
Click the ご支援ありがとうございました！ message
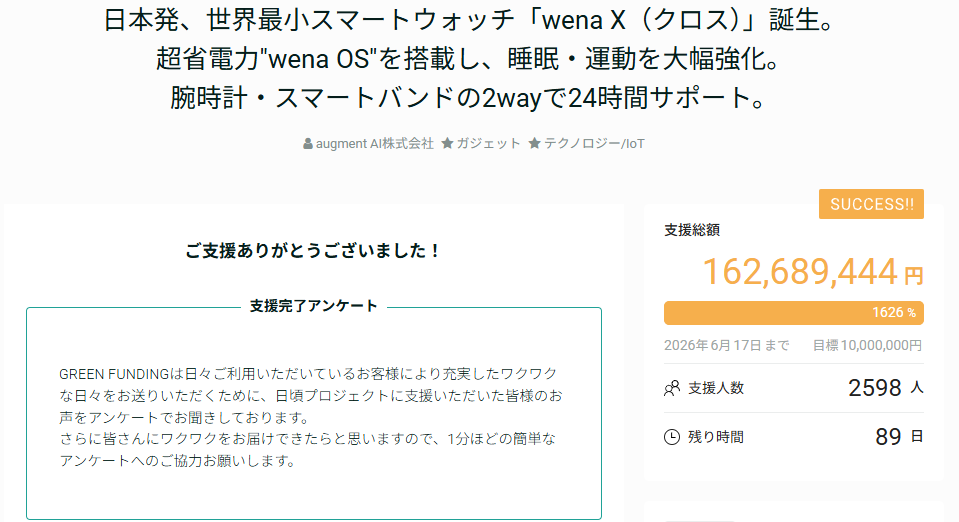[314, 251]
